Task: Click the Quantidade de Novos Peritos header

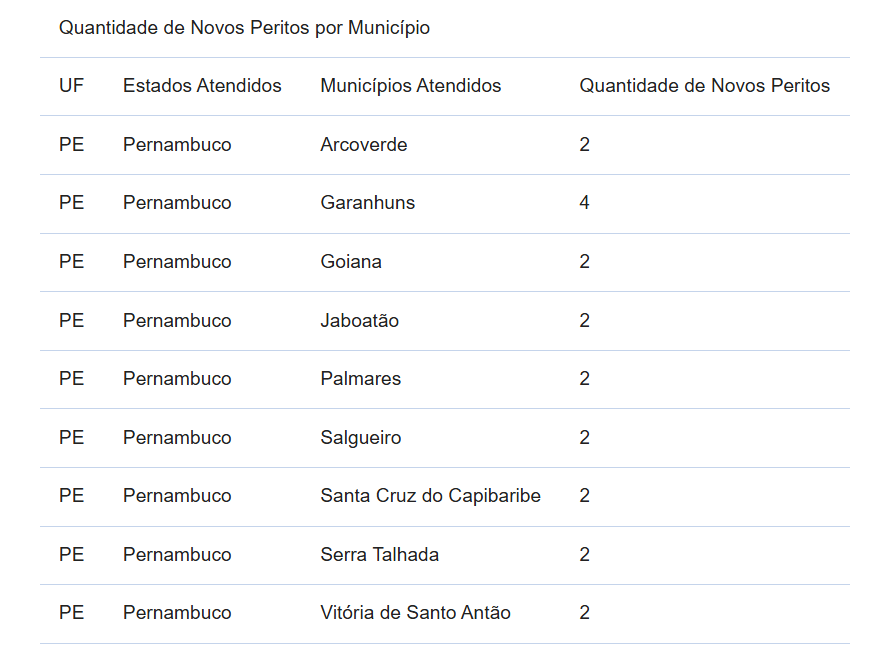Action: pos(704,86)
